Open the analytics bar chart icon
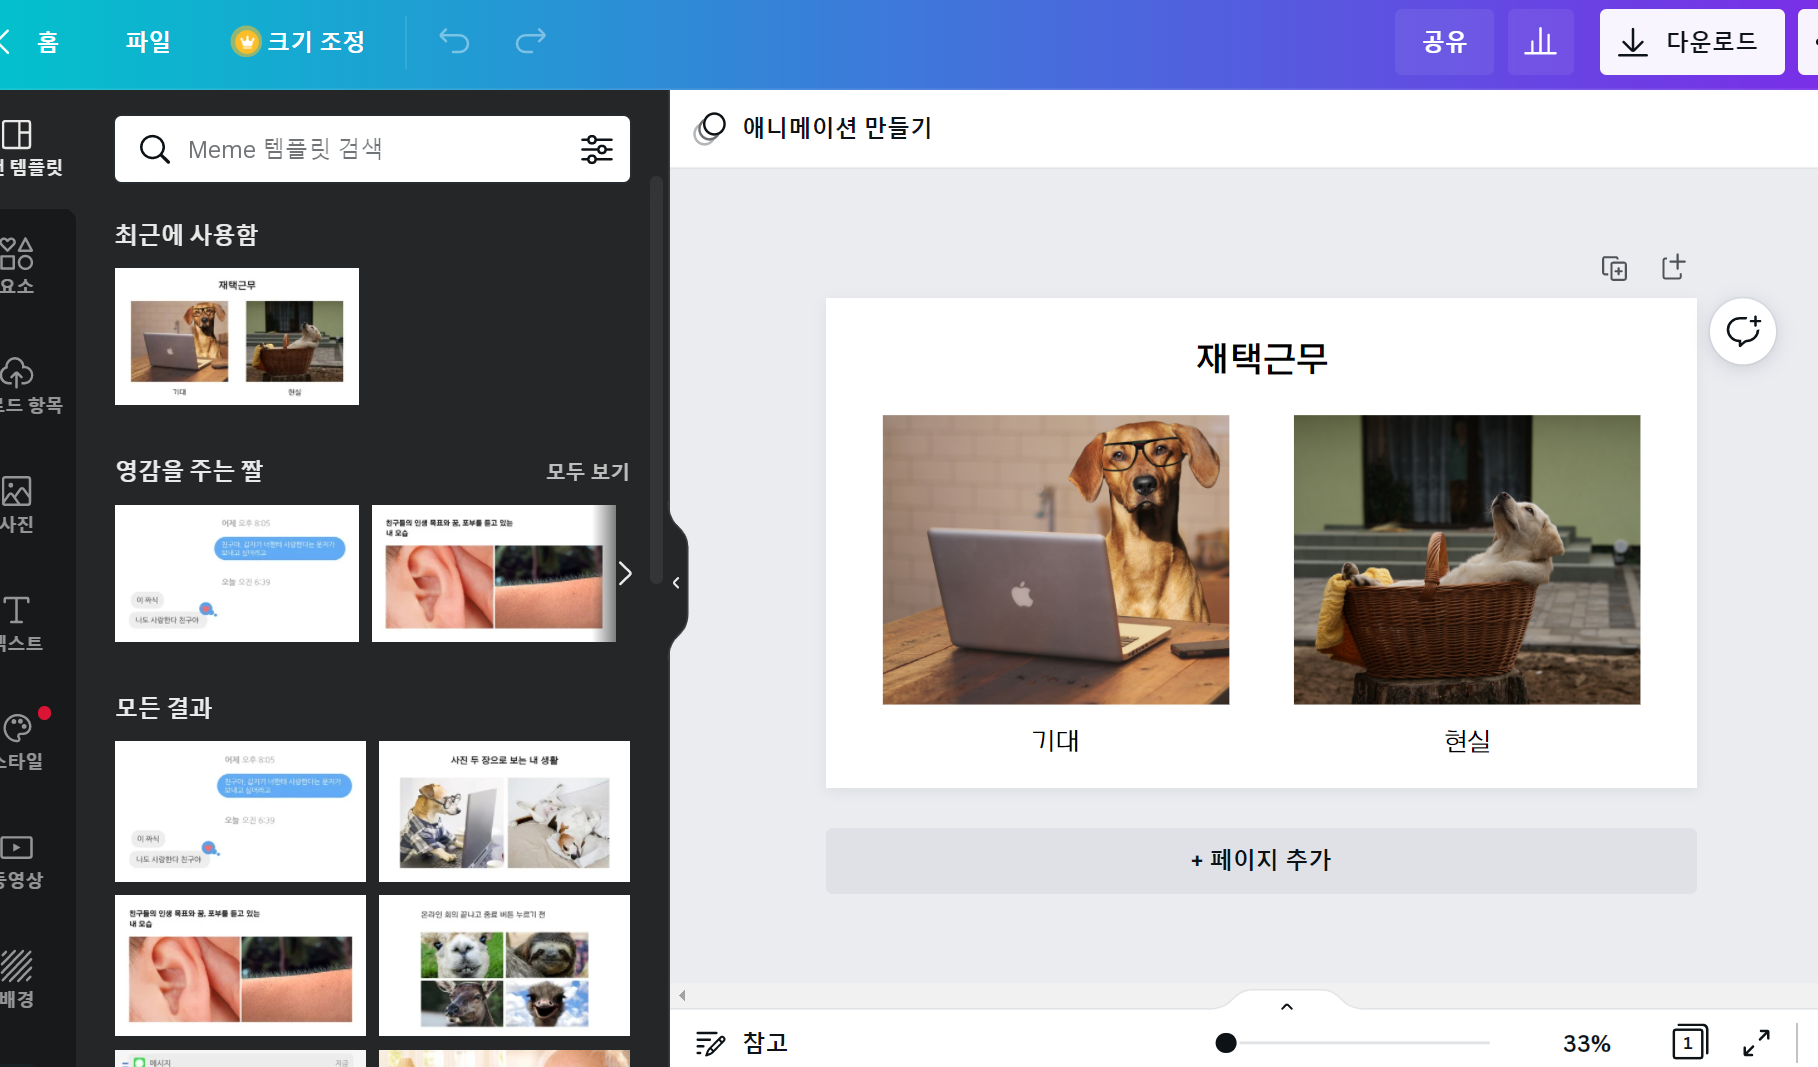1818x1067 pixels. (1540, 42)
